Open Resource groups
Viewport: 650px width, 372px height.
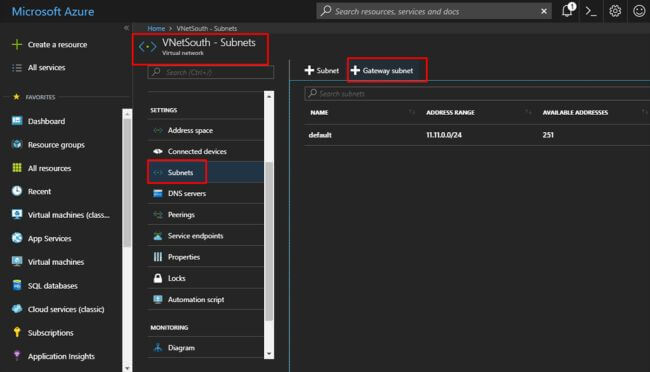(56, 145)
